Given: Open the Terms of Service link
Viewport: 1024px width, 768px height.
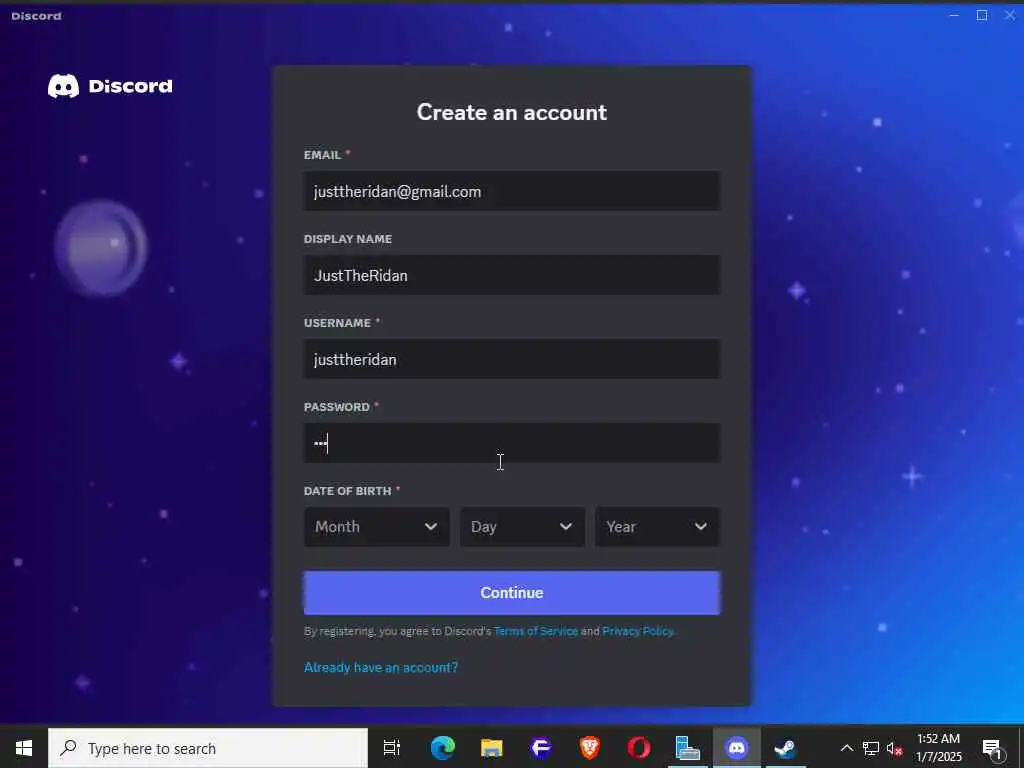Looking at the screenshot, I should [x=536, y=631].
